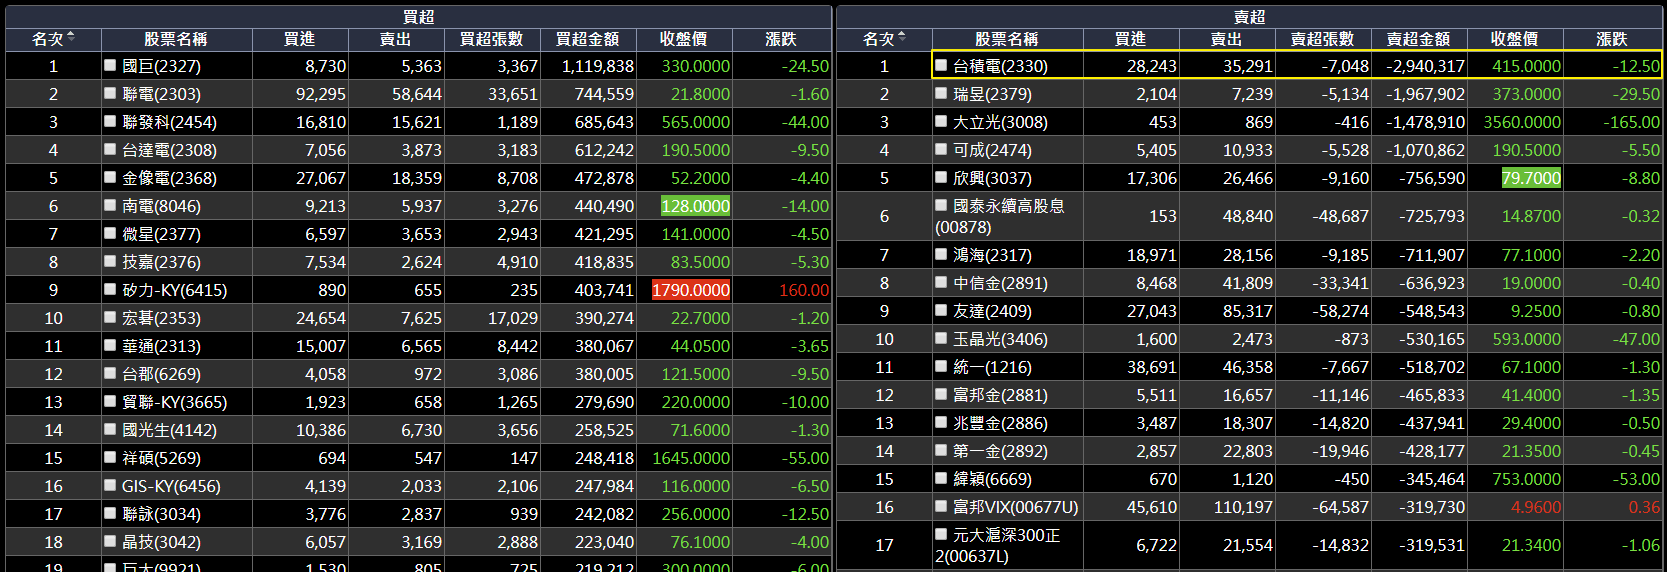Click 買超張數 column header
Image resolution: width=1667 pixels, height=572 pixels.
click(492, 39)
